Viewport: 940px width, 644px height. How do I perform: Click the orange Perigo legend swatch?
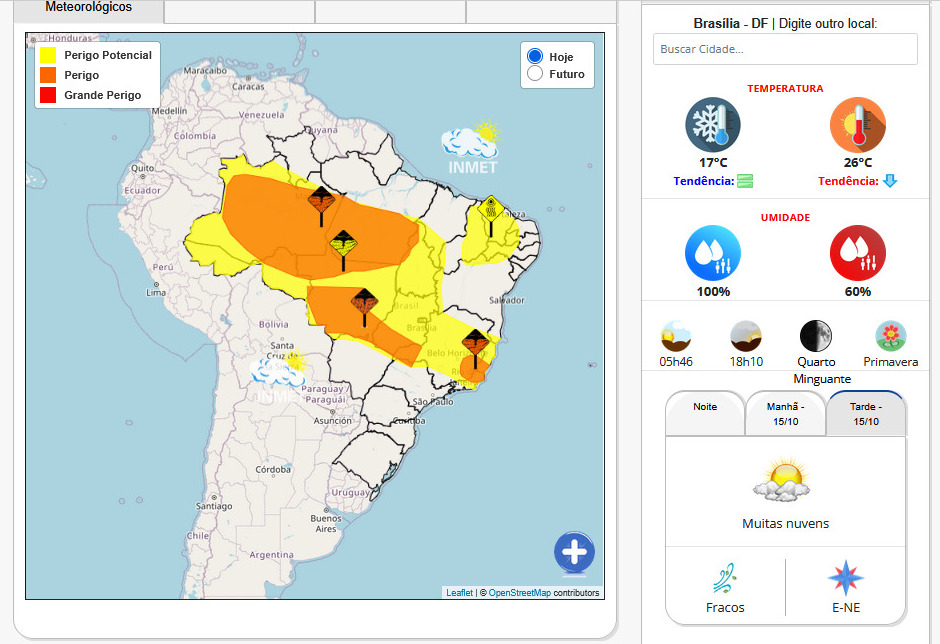48,75
